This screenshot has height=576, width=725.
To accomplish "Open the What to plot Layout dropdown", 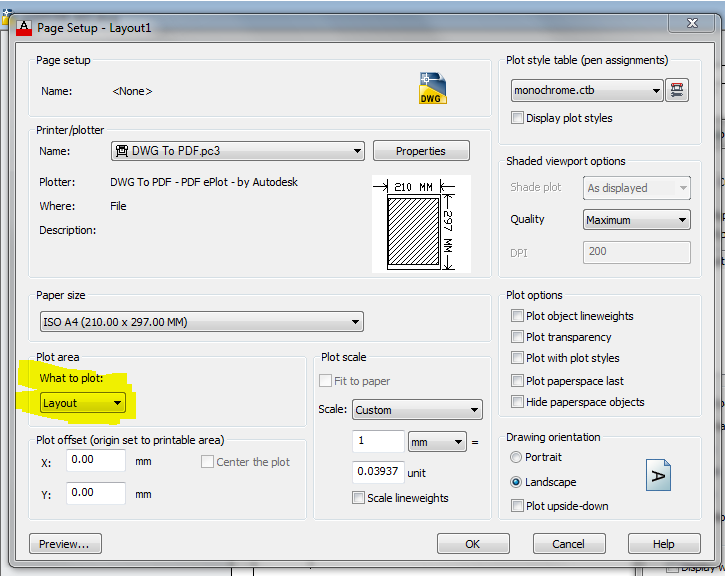I will [83, 403].
